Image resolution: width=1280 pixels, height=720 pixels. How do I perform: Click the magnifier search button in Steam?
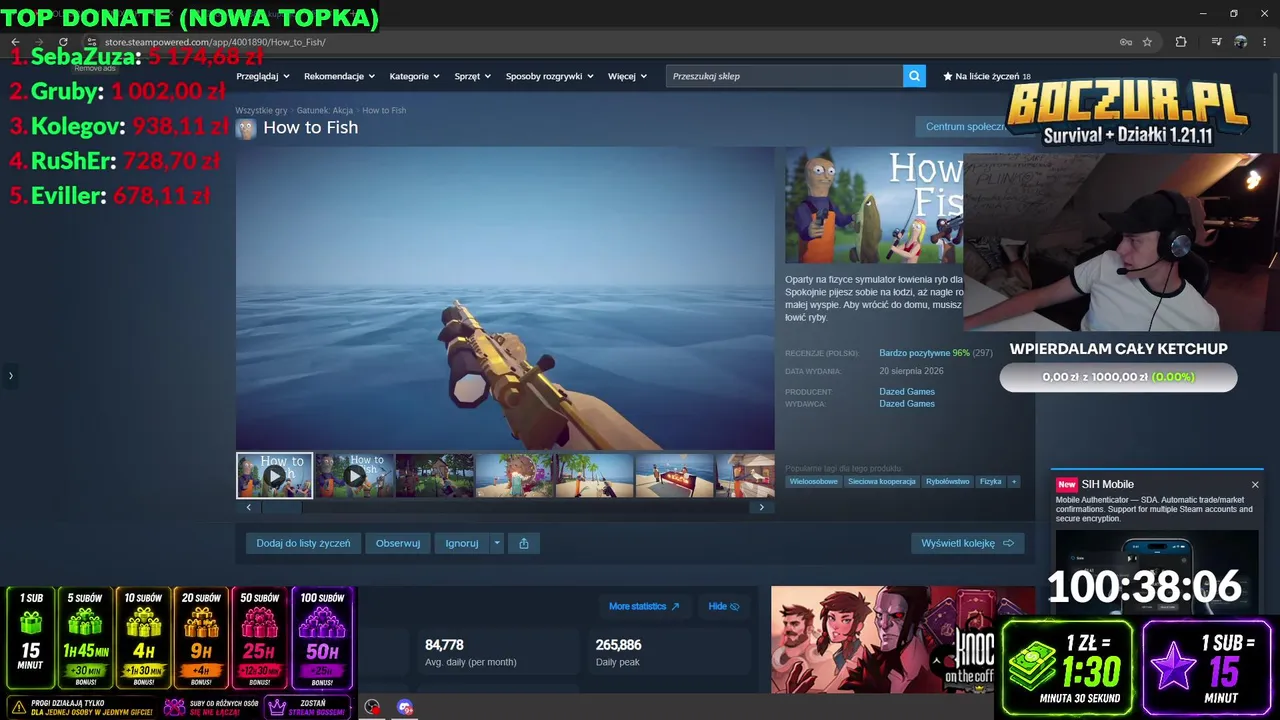click(914, 76)
